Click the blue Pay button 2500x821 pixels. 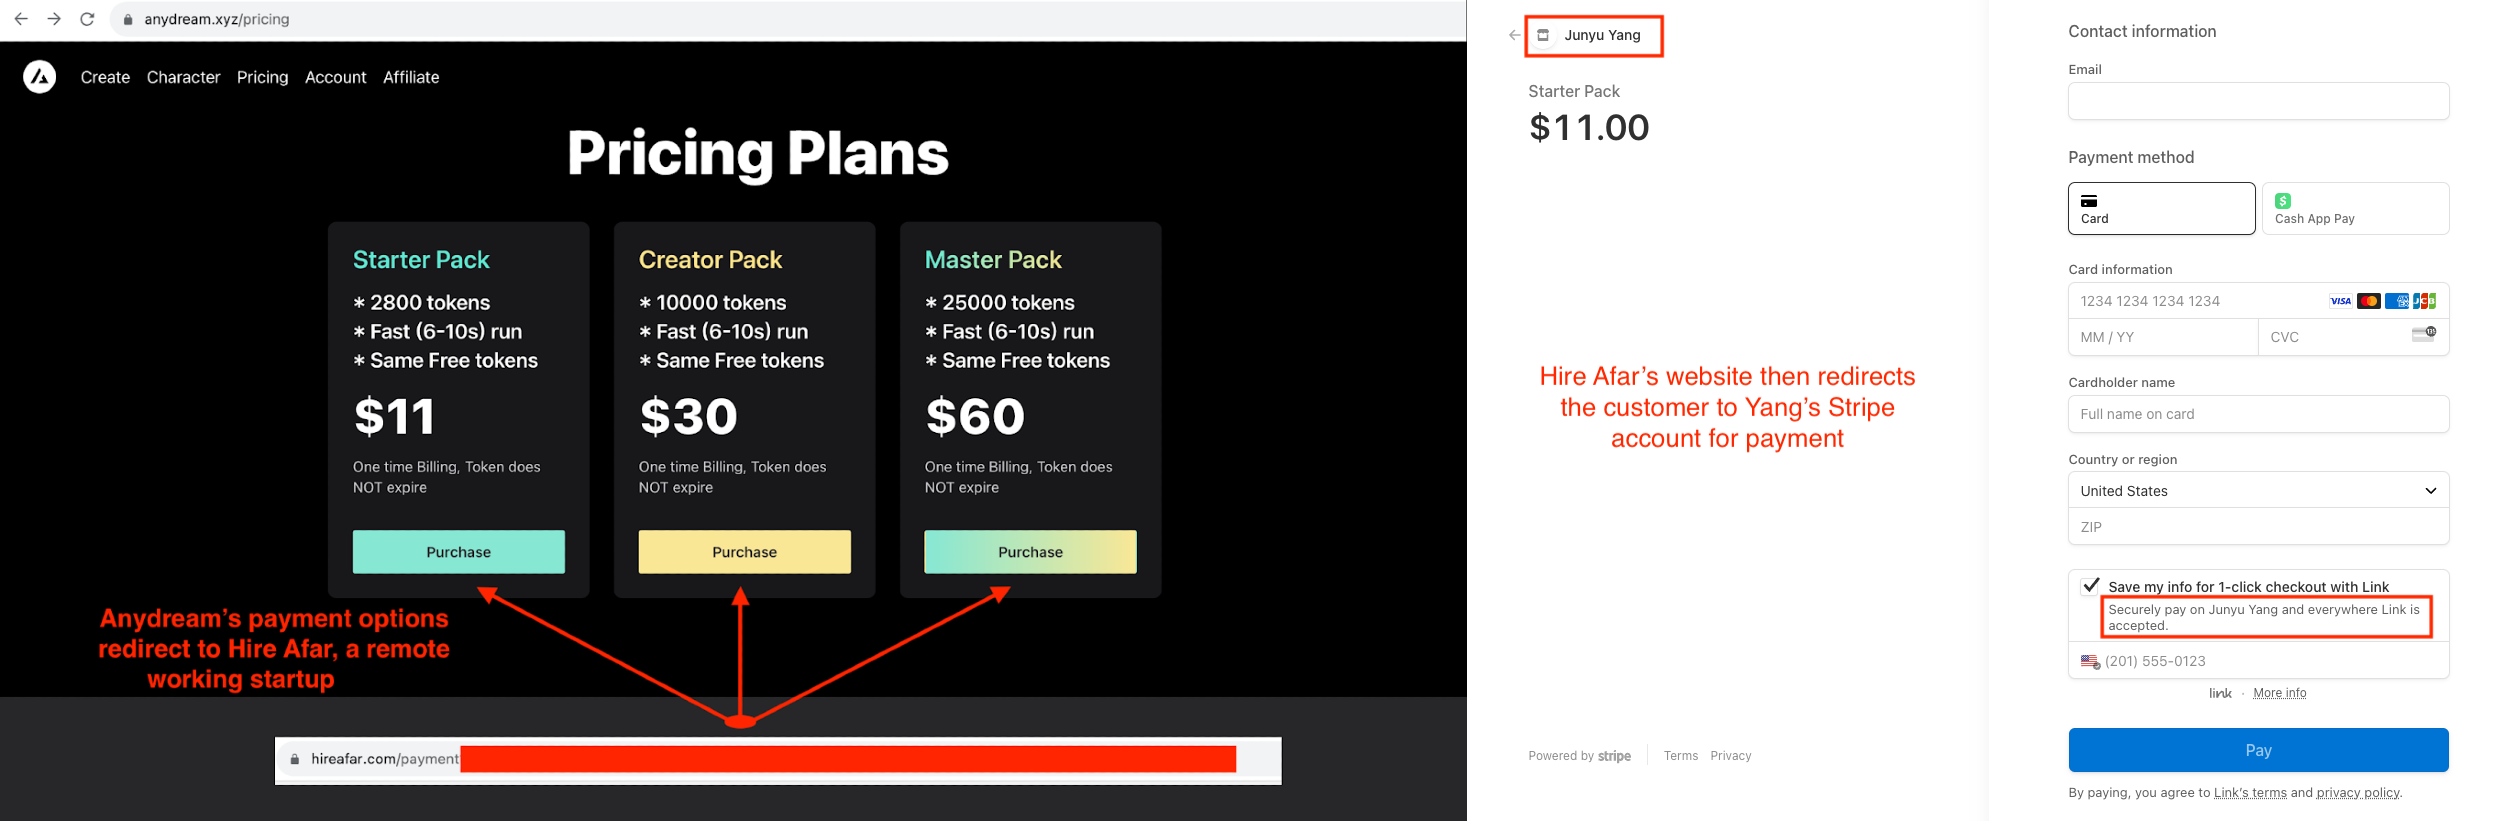click(2258, 750)
